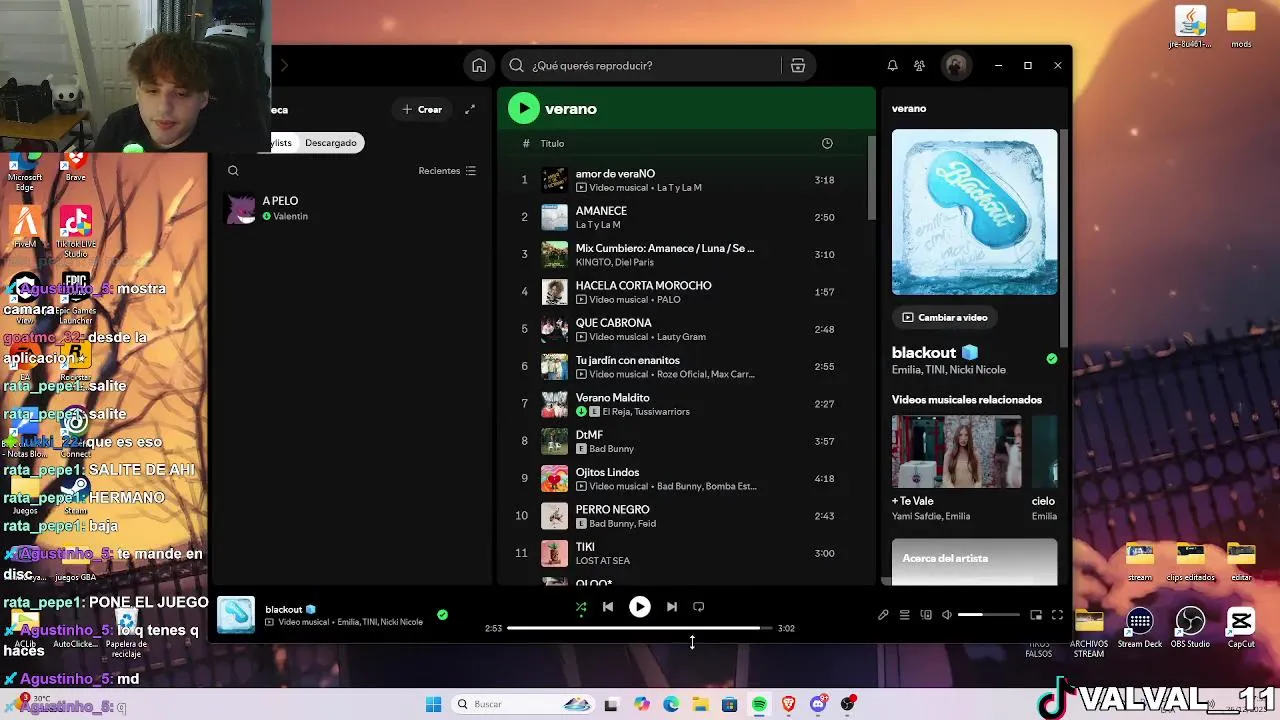The image size is (1280, 720).
Task: Open the Stream Deck desktop shortcut
Action: point(1140,629)
